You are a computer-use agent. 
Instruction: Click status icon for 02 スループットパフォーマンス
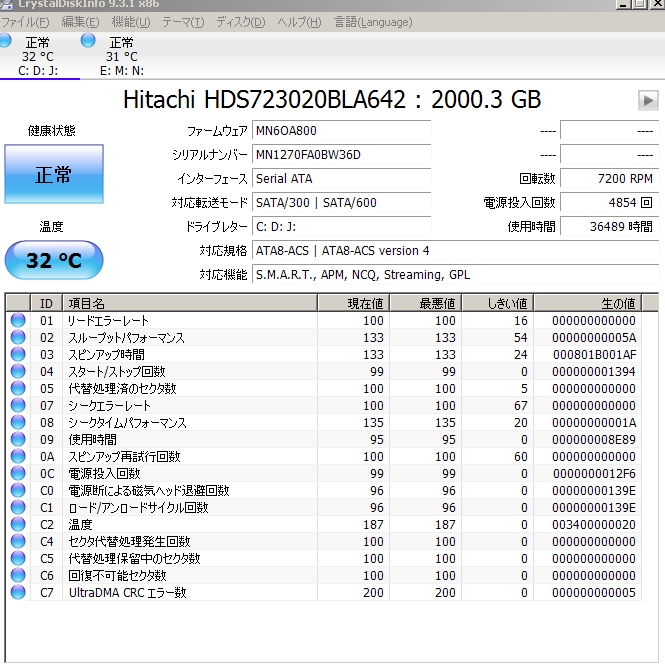pos(18,337)
